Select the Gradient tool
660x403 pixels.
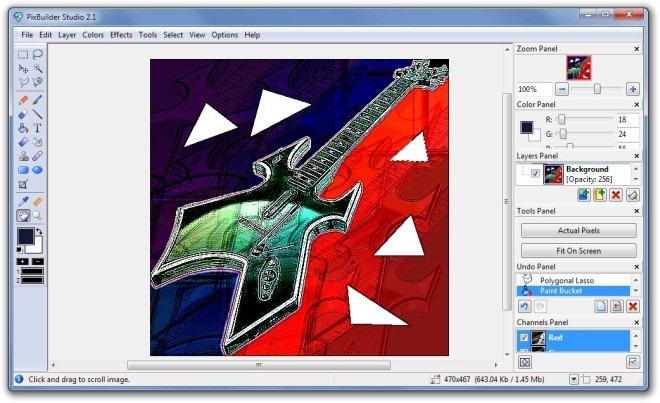pyautogui.click(x=23, y=142)
